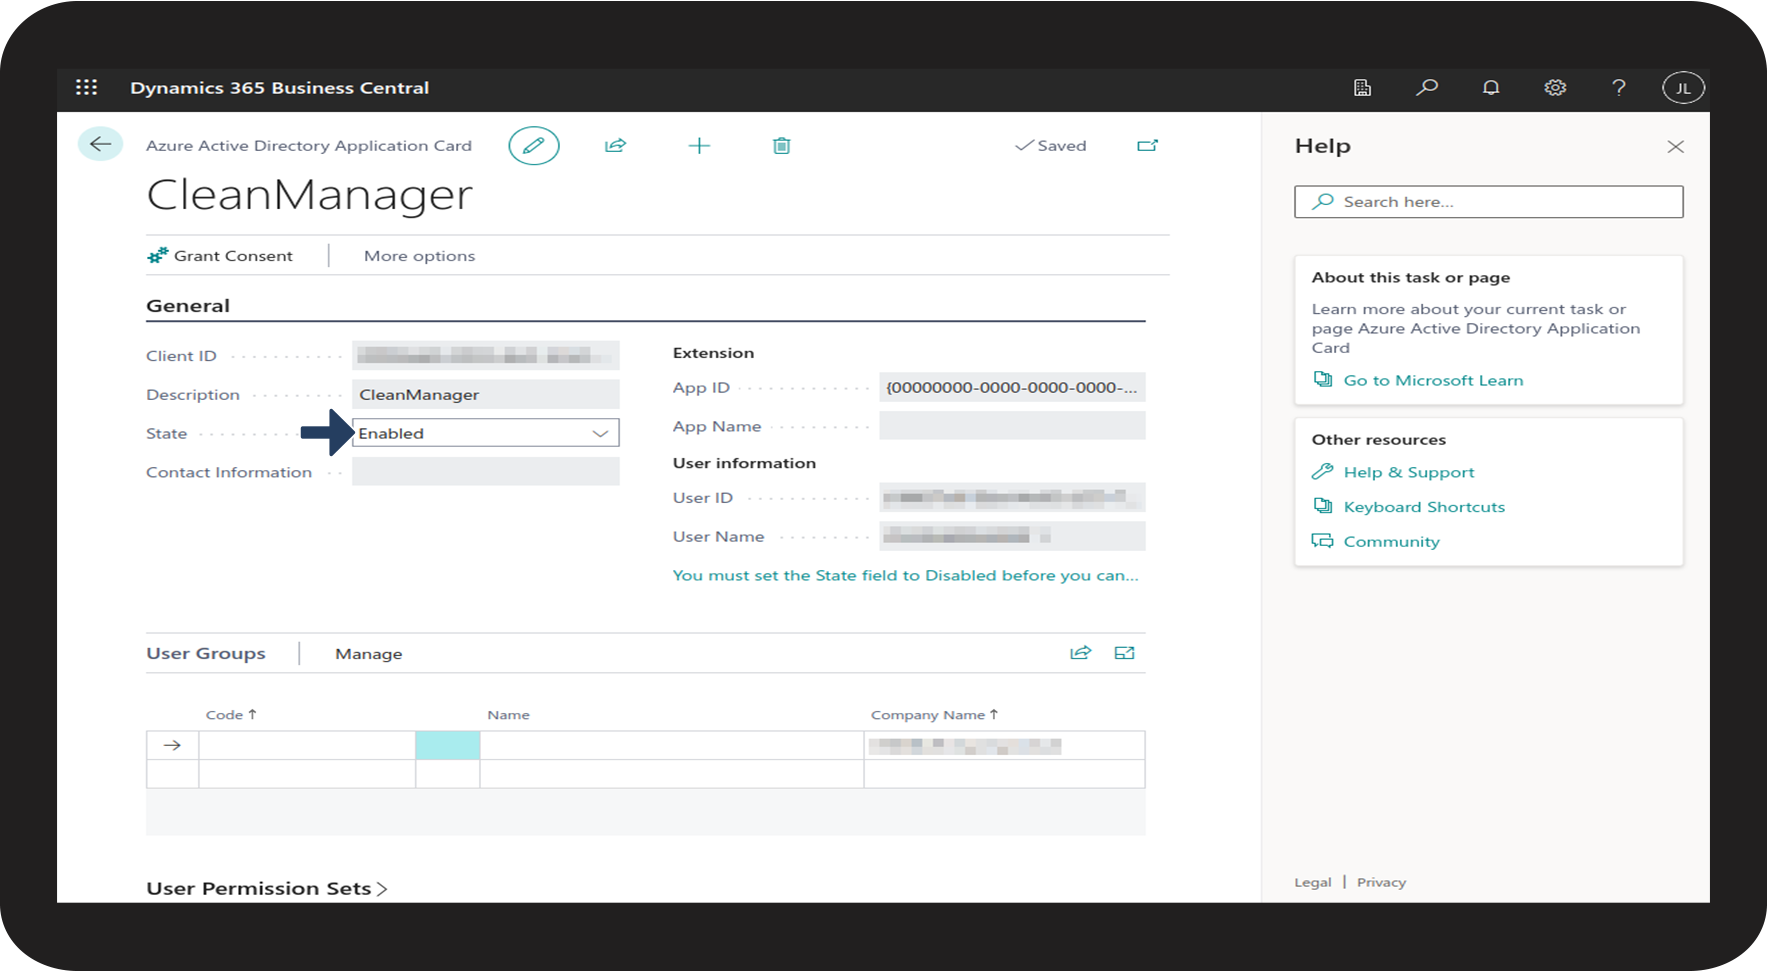
Task: Click the Legal link
Action: (1313, 882)
